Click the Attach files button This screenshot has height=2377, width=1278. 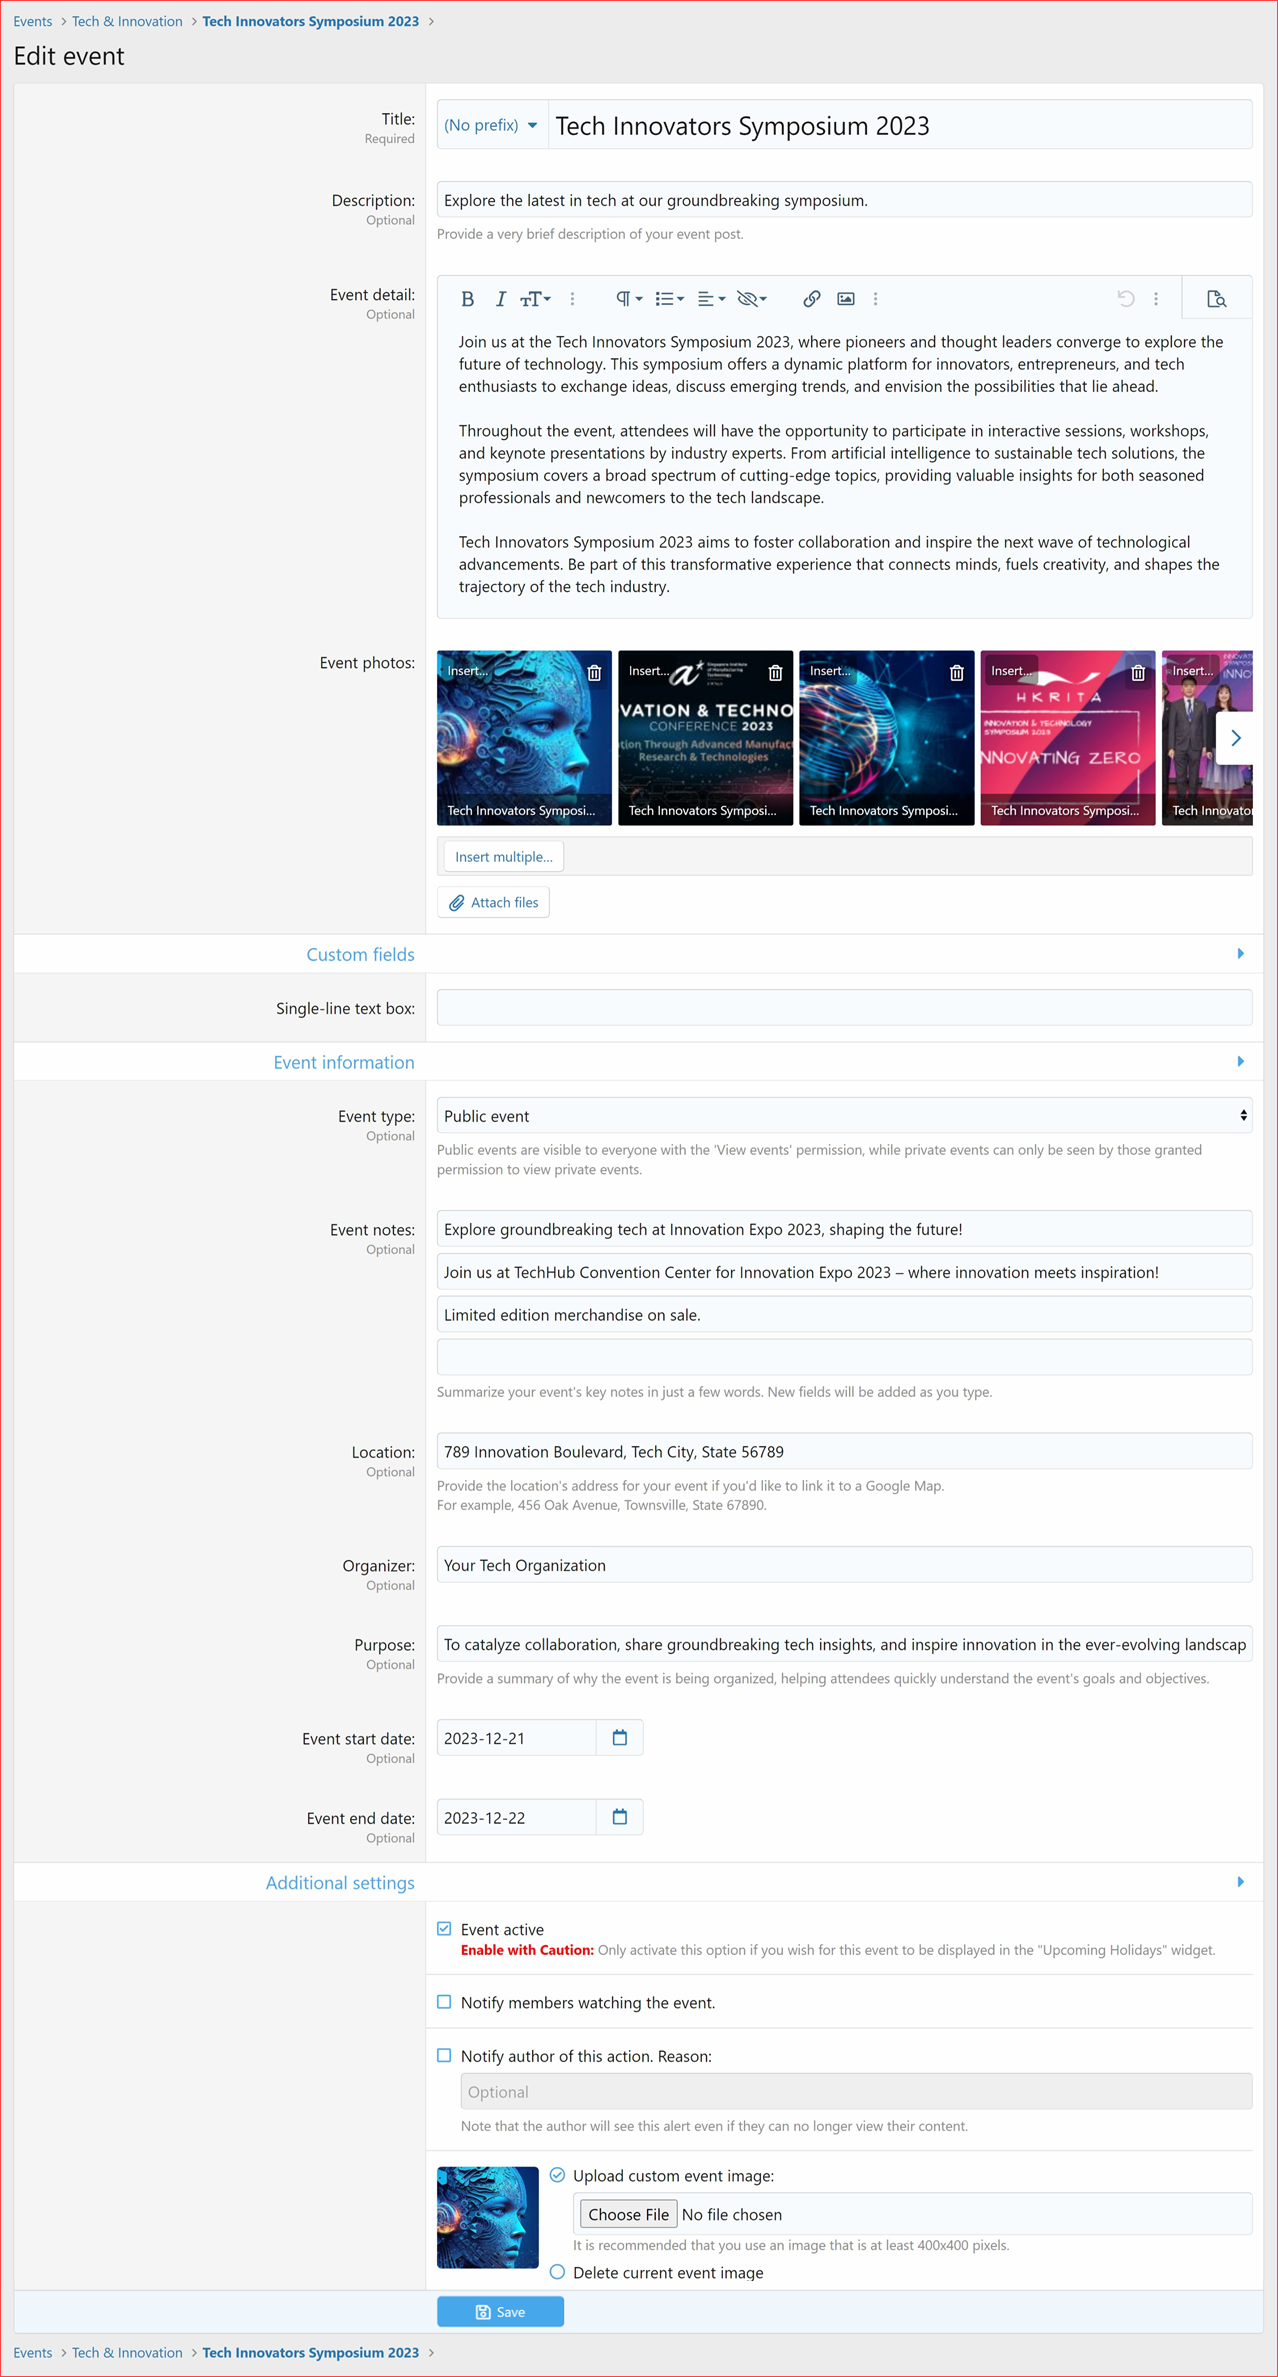(x=493, y=902)
